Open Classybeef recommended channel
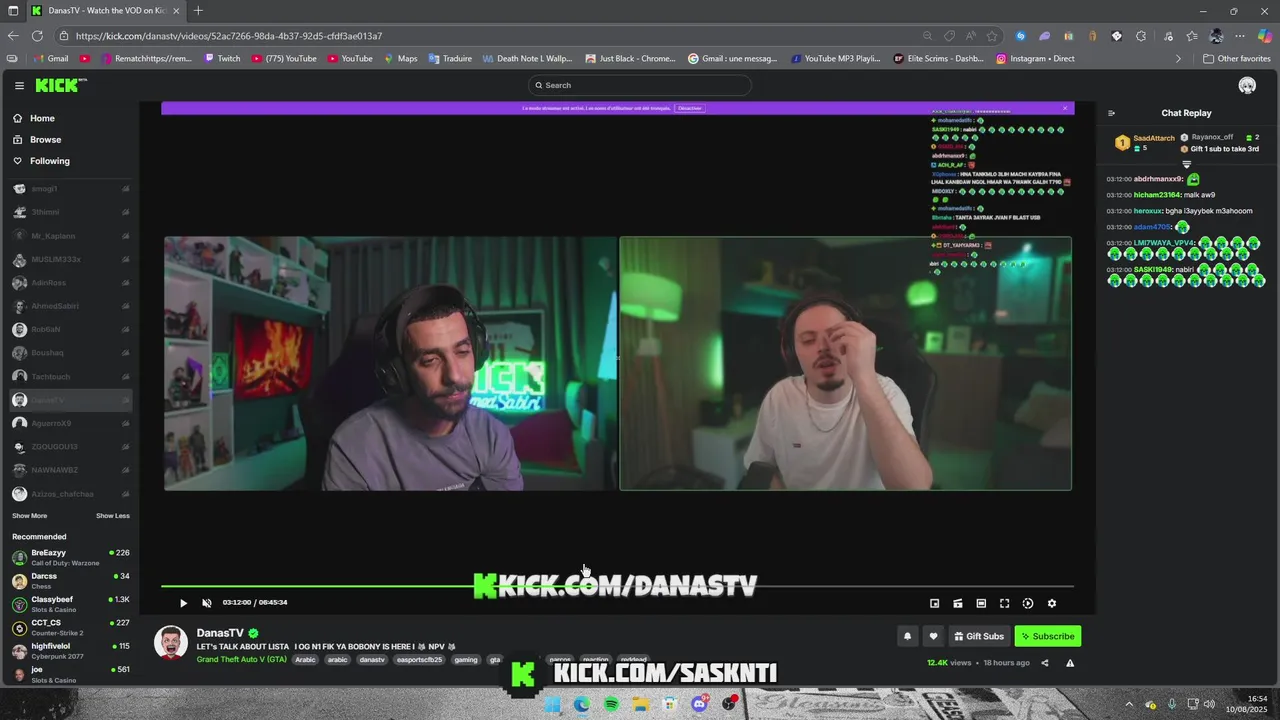 coord(70,603)
